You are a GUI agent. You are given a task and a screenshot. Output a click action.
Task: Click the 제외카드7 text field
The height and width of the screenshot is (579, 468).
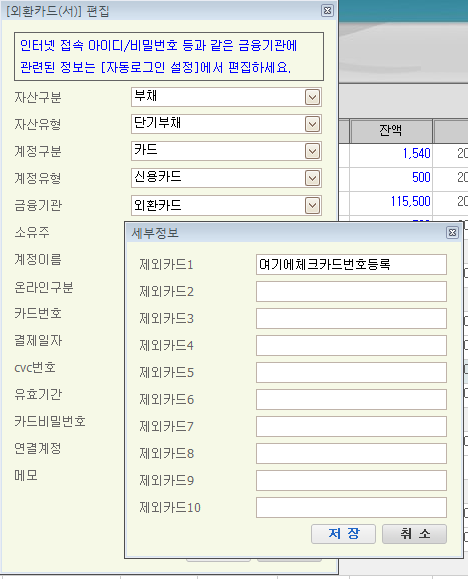[351, 426]
